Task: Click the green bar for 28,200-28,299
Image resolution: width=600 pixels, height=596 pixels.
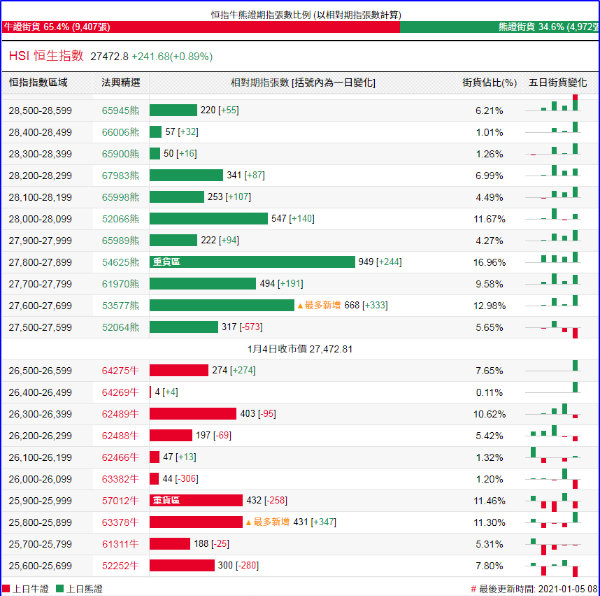Action: click(x=186, y=175)
